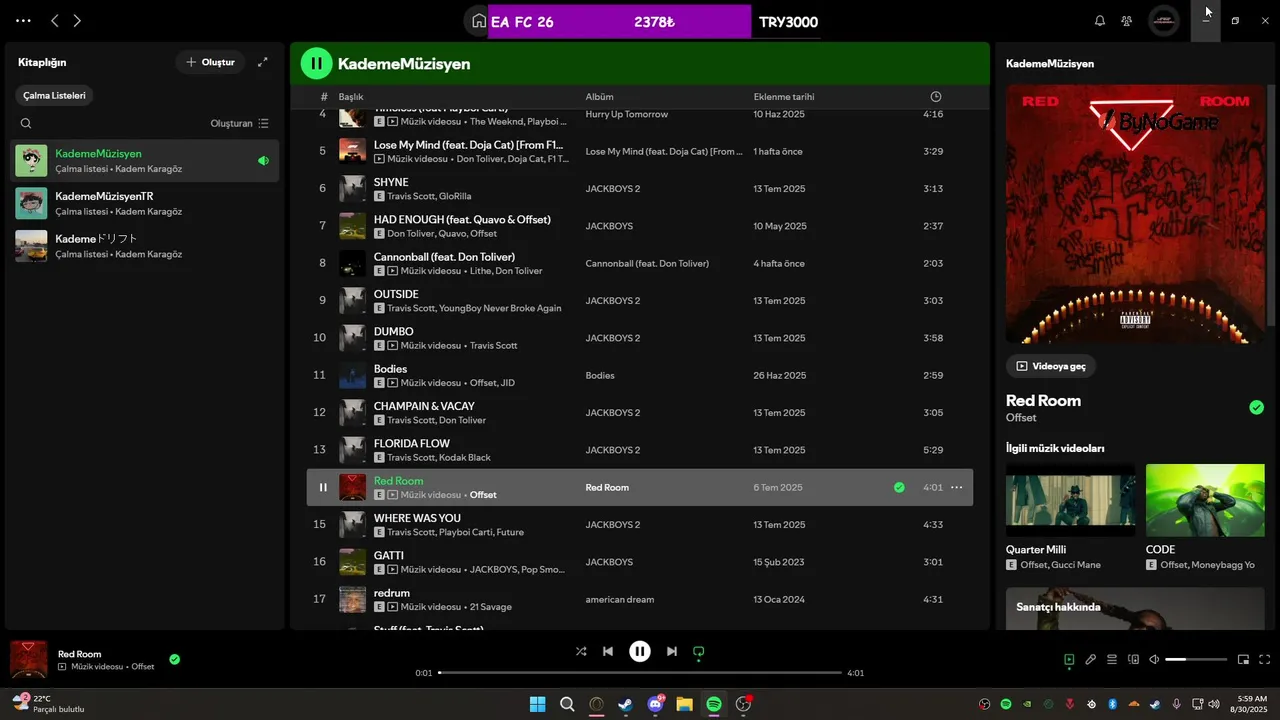Open more options for Red Room row
1280x720 pixels.
(x=956, y=488)
